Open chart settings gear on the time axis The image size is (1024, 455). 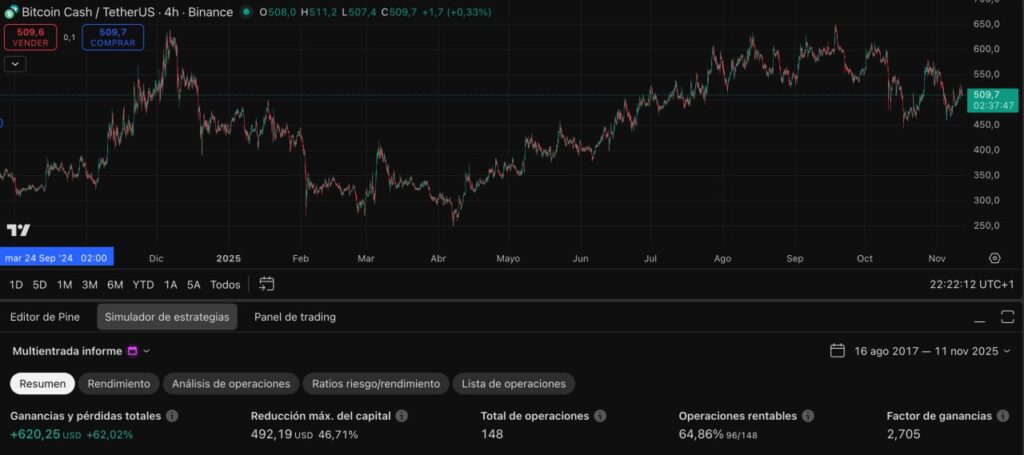pos(994,258)
